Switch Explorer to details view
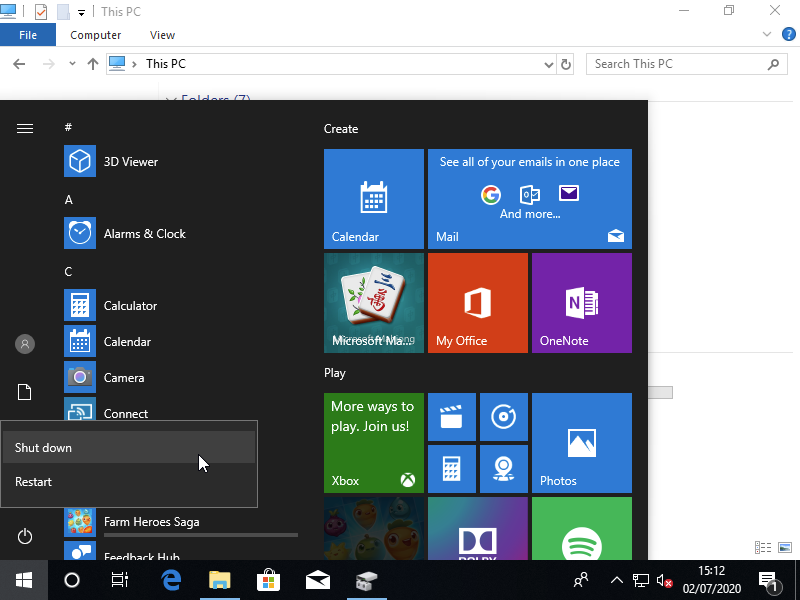This screenshot has width=800, height=600. click(763, 547)
